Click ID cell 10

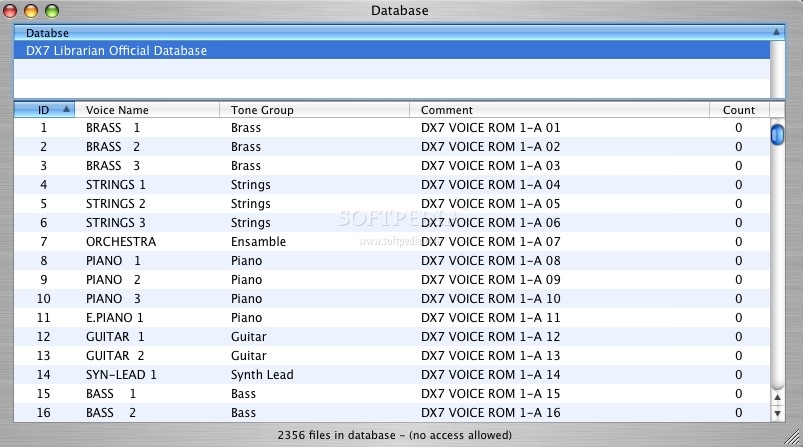(x=44, y=299)
